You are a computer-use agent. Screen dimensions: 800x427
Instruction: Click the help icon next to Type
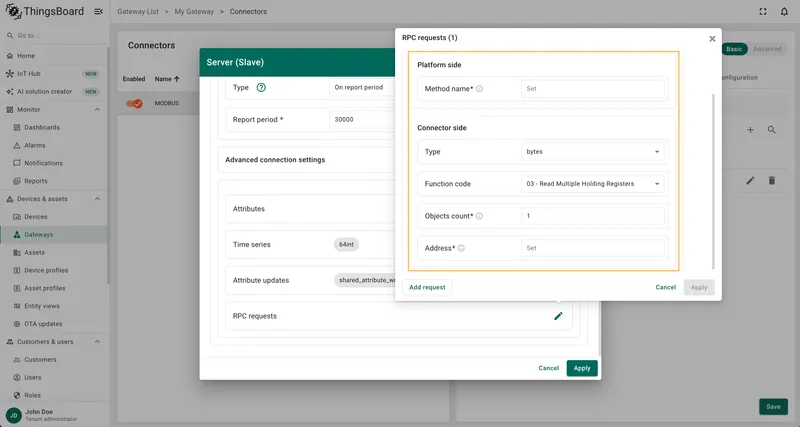(261, 87)
